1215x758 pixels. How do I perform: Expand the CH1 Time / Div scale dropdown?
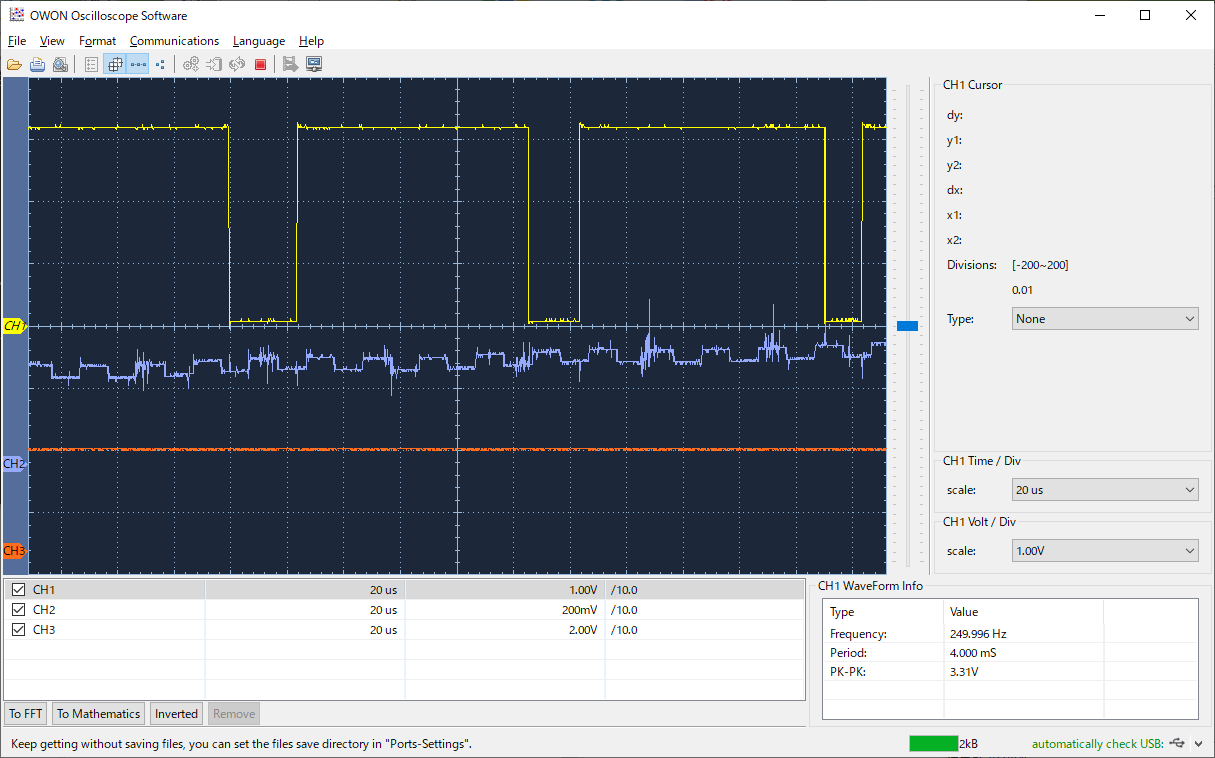(1104, 490)
